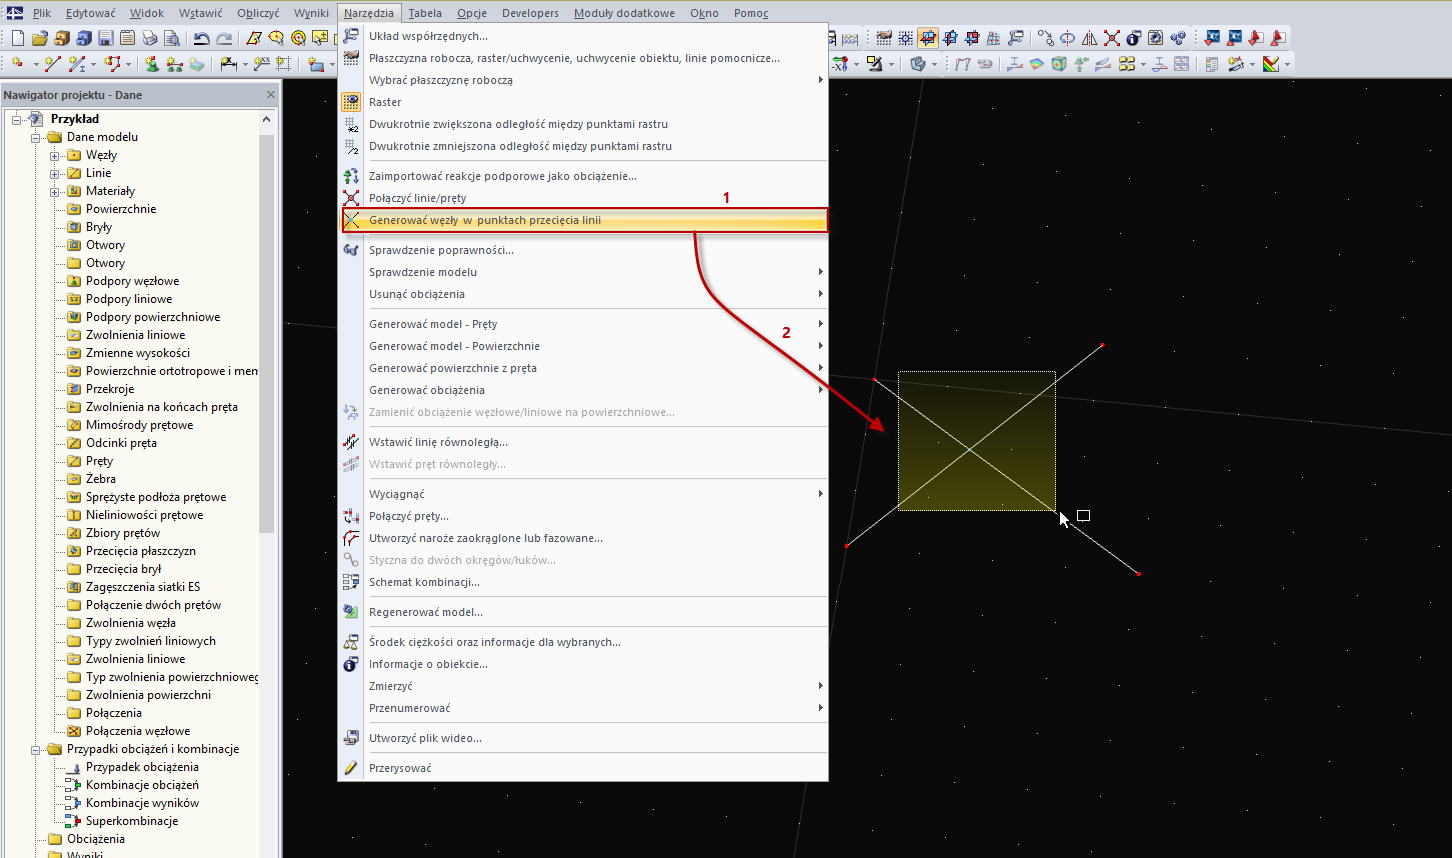Click the grid snap toolbar icon
Screen dimensions: 1452x858
click(x=905, y=38)
